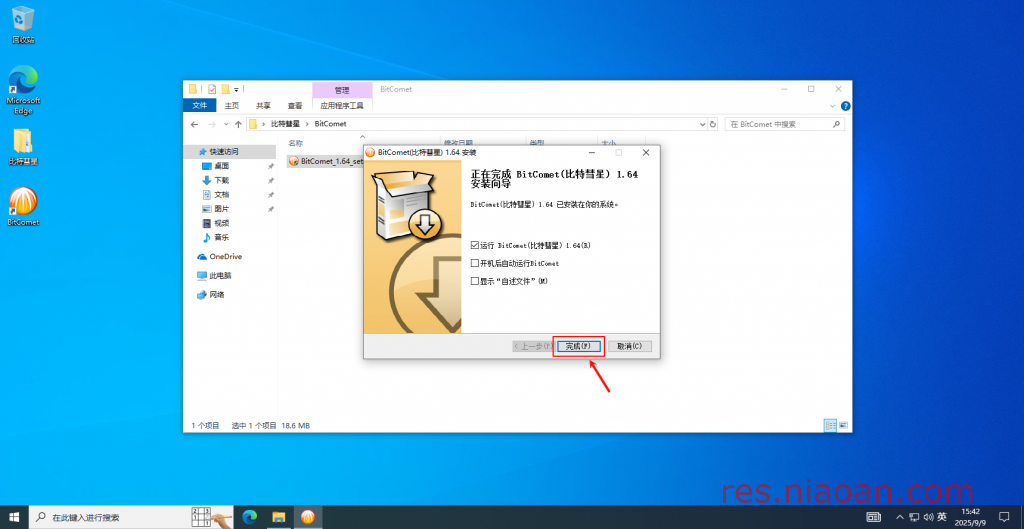Show hidden system tray icons
1024x529 pixels.
tap(900, 517)
